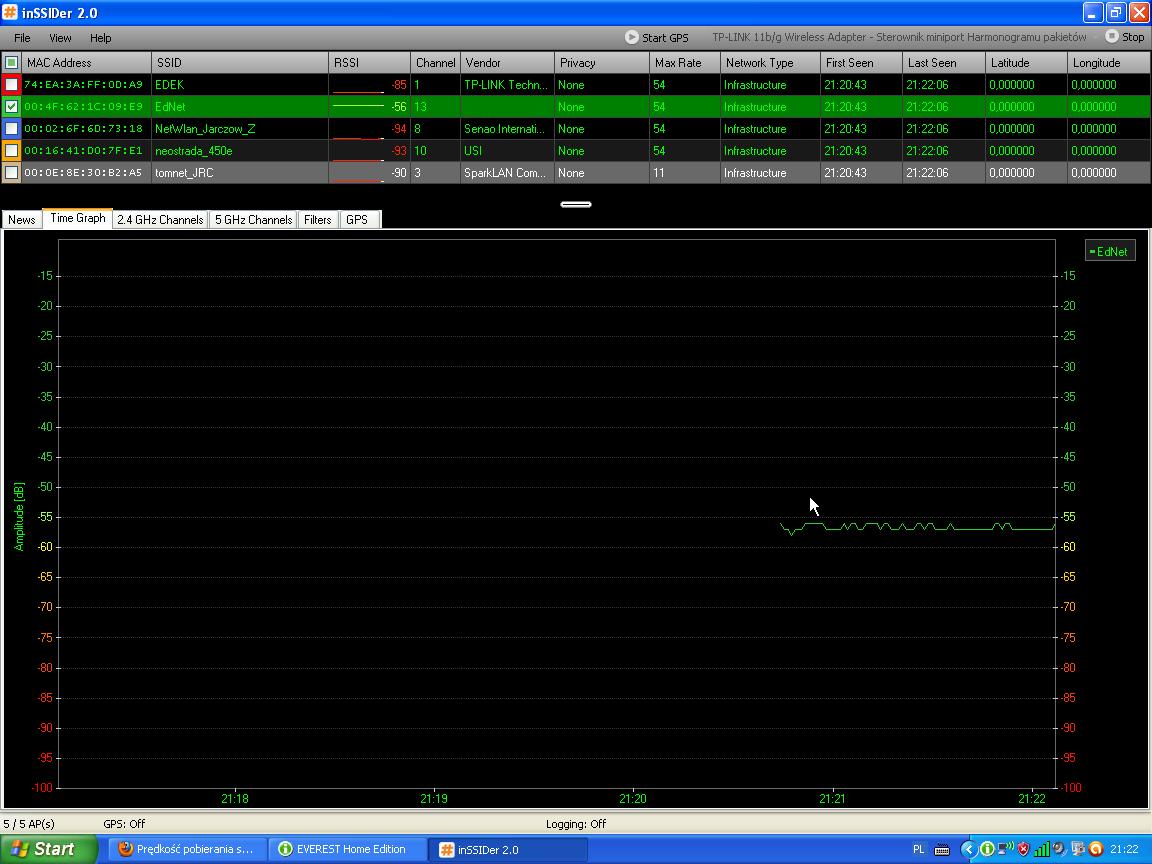Sort by the Network Type column header
Image resolution: width=1152 pixels, height=864 pixels.
[x=770, y=62]
